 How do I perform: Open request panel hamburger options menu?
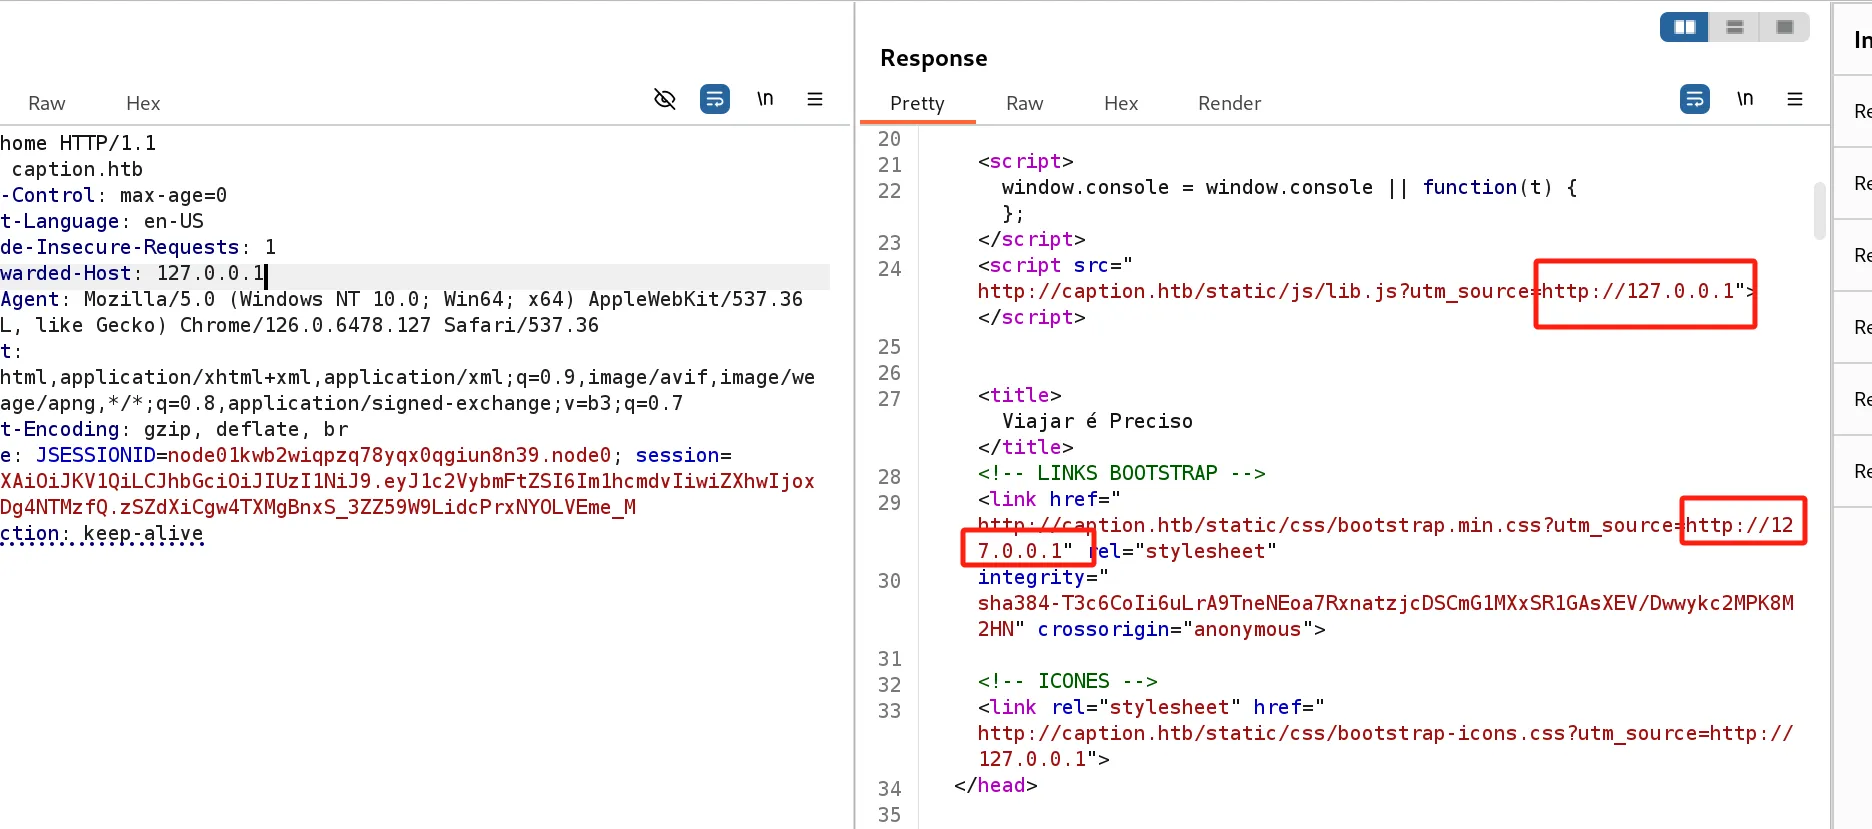(x=815, y=99)
